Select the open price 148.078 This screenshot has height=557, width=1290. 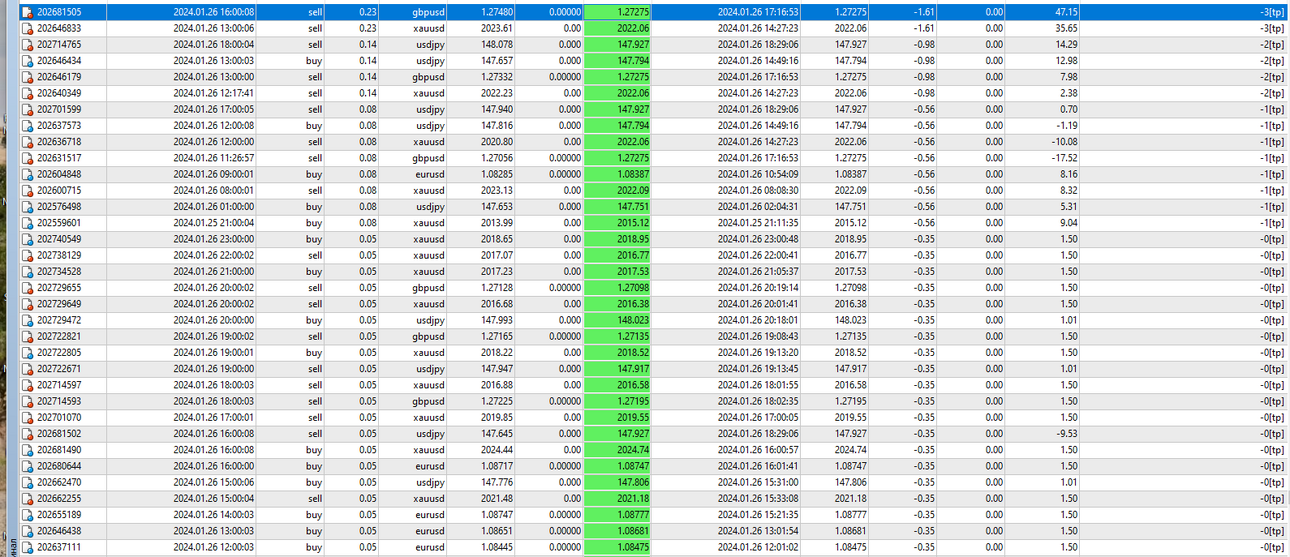coord(498,45)
